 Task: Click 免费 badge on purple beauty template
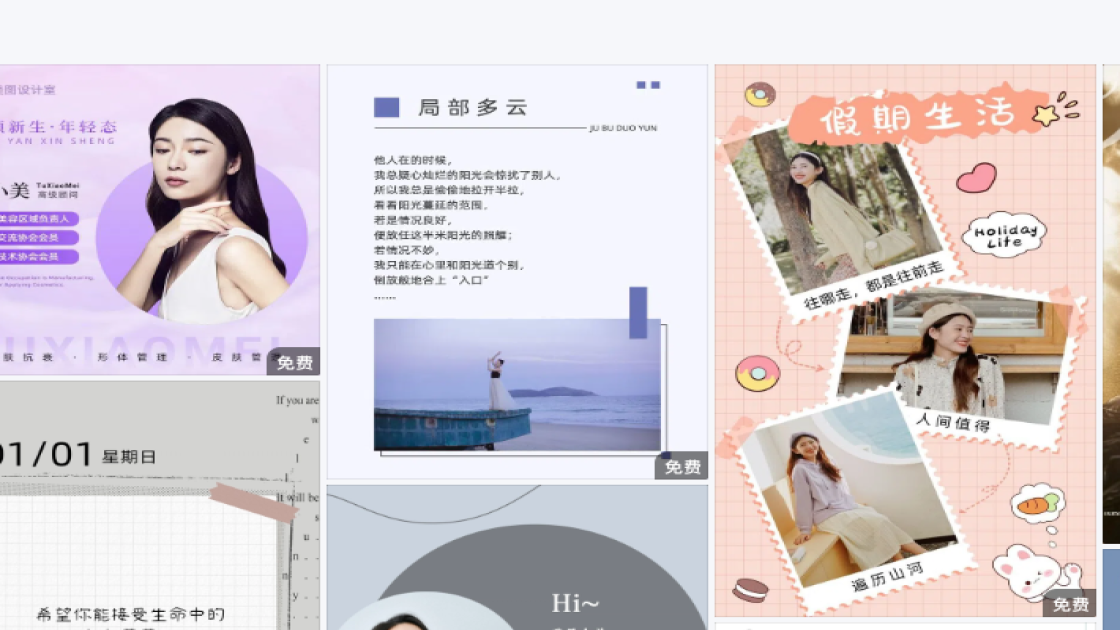(x=294, y=363)
